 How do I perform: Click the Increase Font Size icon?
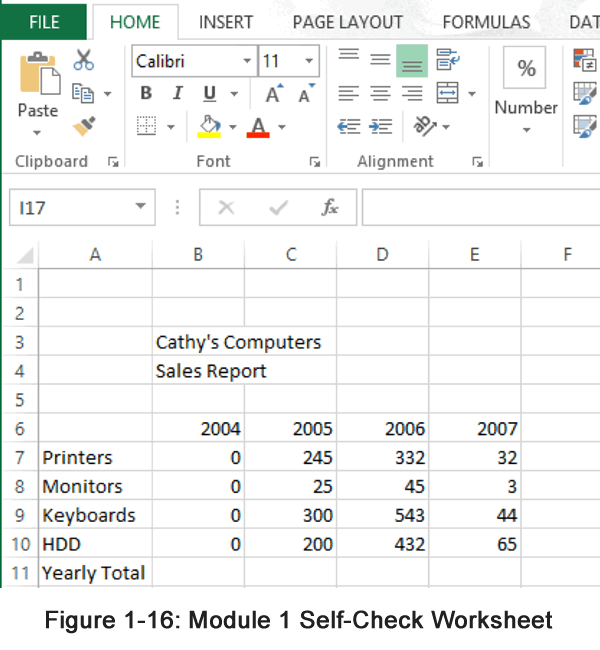[273, 94]
